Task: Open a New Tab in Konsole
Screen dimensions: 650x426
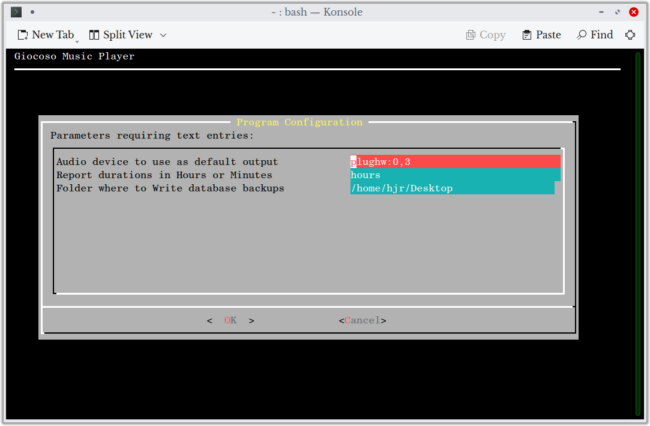Action: [x=46, y=35]
